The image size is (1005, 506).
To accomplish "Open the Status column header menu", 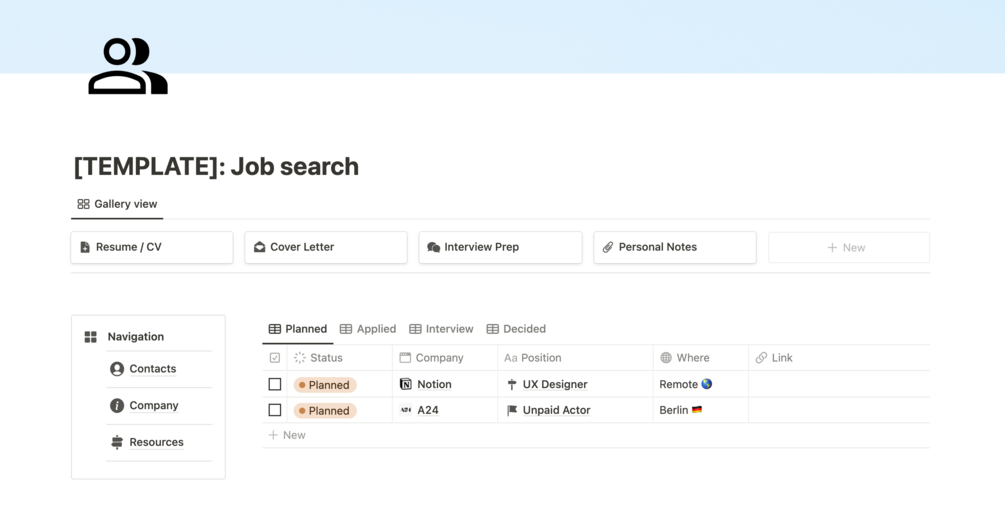I will 340,358.
